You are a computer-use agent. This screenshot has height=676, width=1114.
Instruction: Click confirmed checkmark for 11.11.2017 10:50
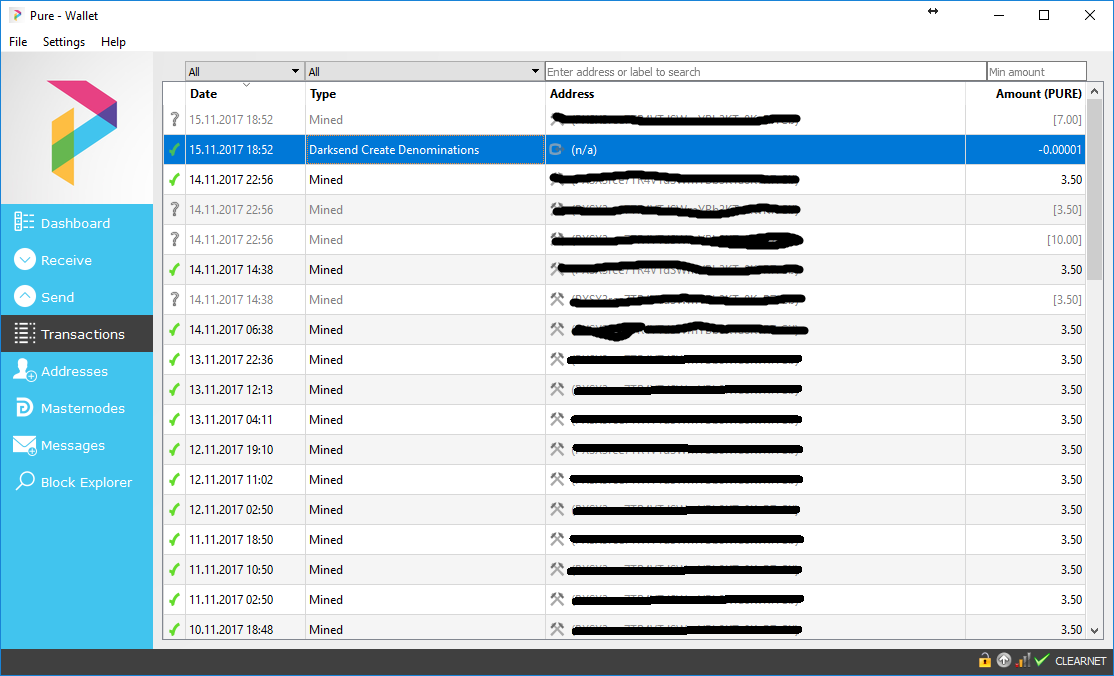(174, 569)
